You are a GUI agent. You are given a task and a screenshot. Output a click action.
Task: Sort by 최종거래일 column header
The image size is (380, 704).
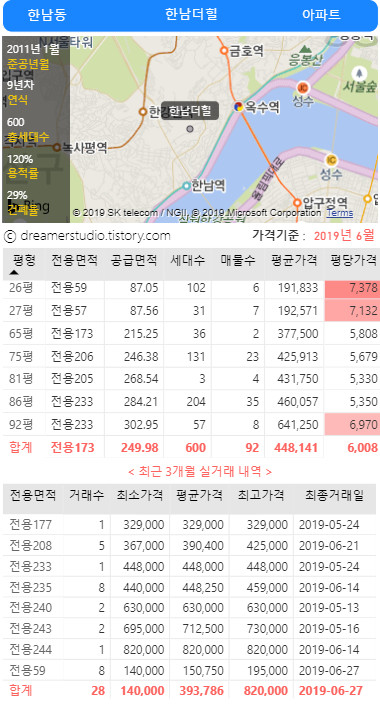pos(334,496)
